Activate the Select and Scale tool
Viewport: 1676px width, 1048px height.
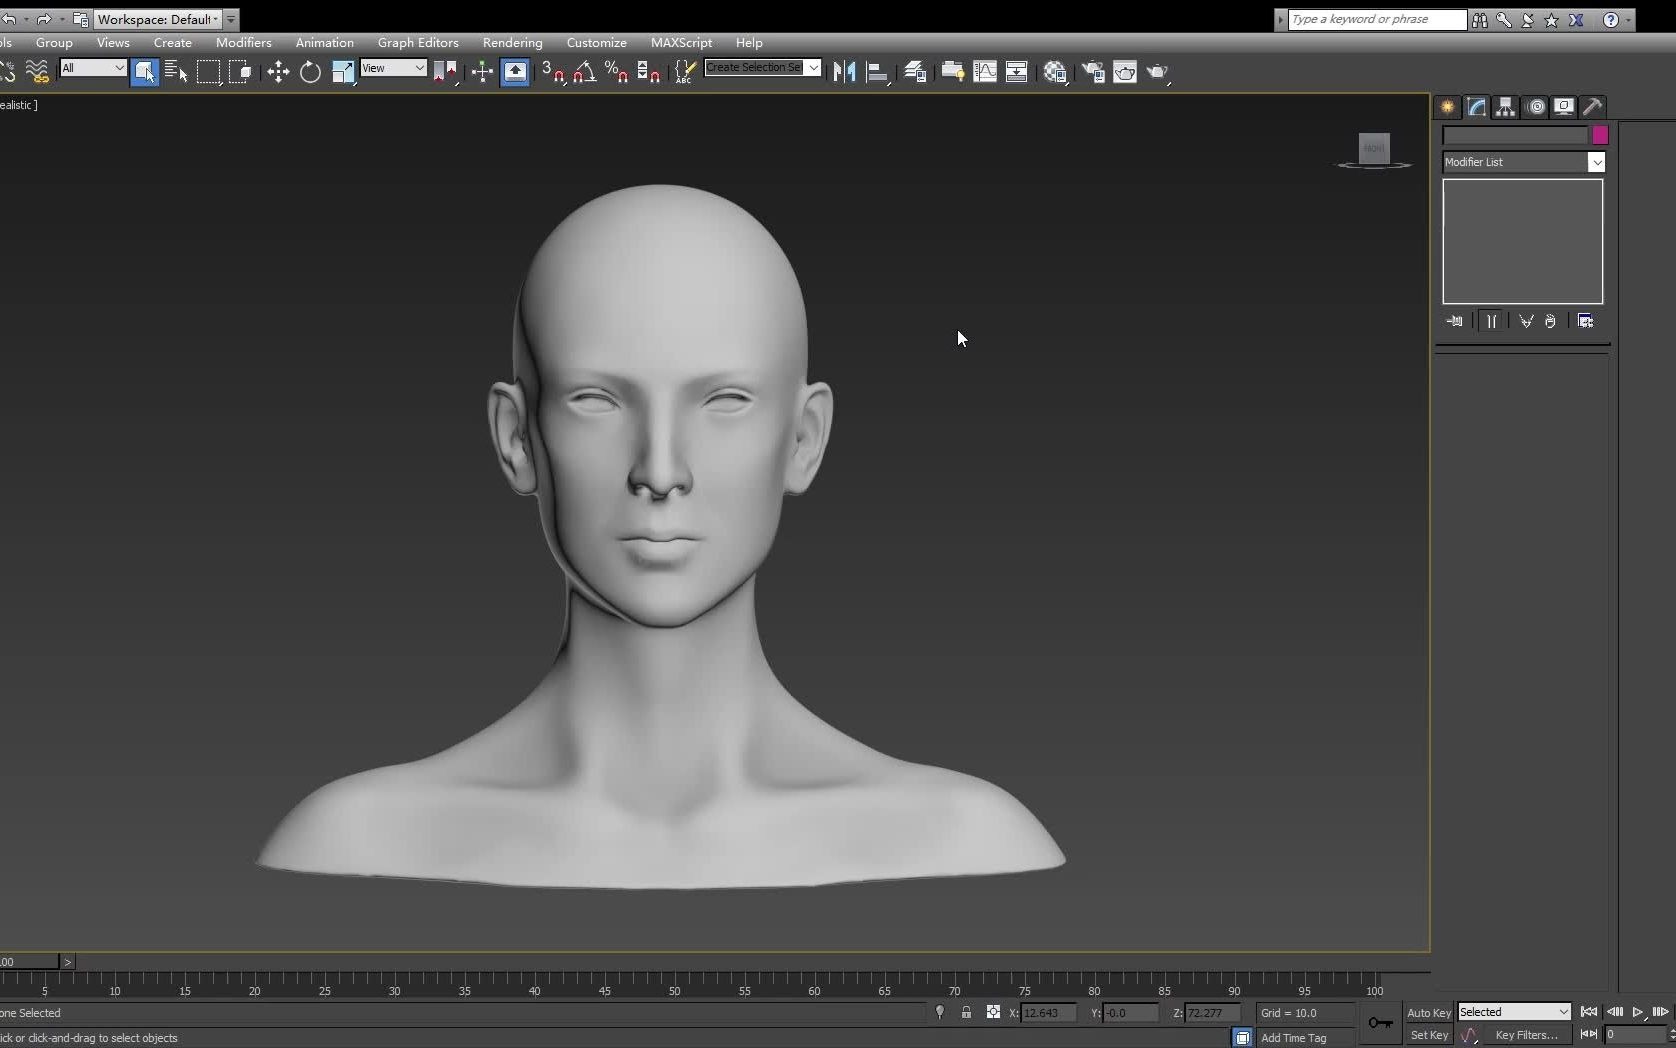[x=343, y=71]
